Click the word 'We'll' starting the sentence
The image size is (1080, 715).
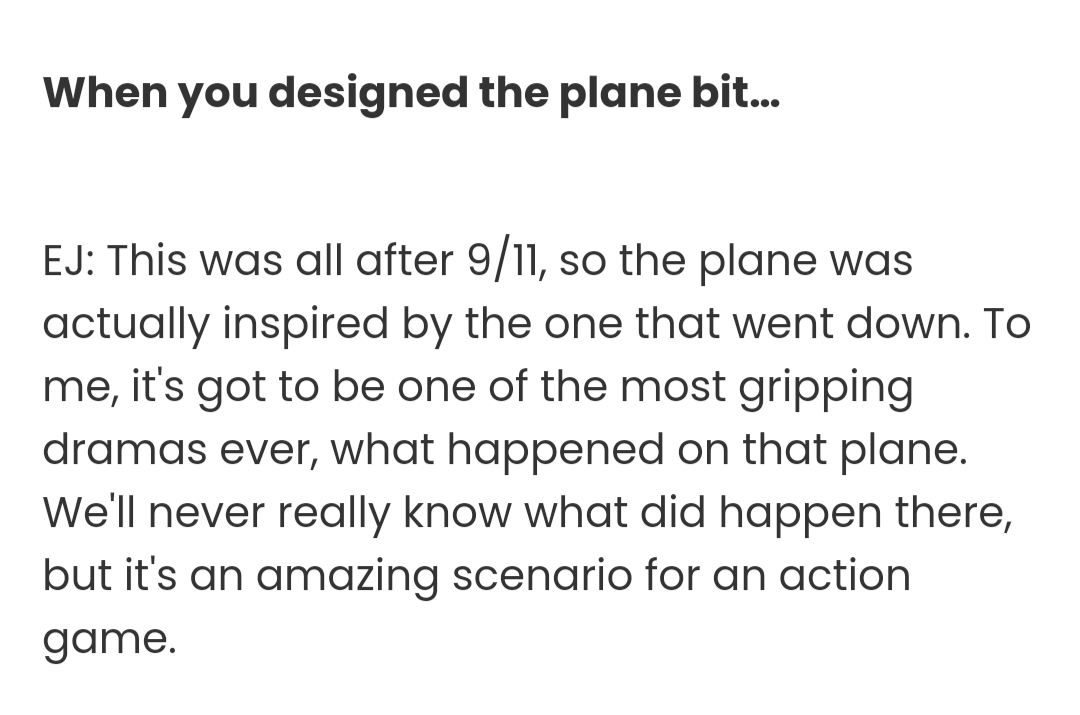(x=89, y=512)
